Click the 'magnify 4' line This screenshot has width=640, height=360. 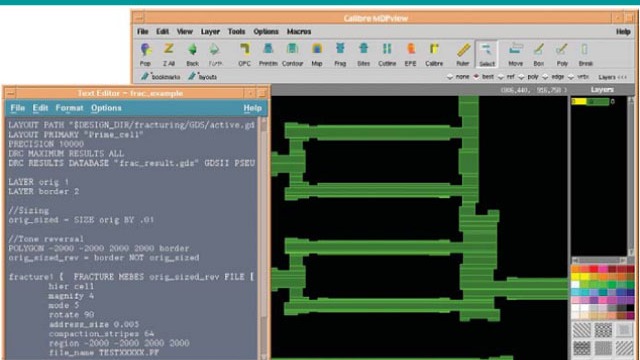(71, 296)
